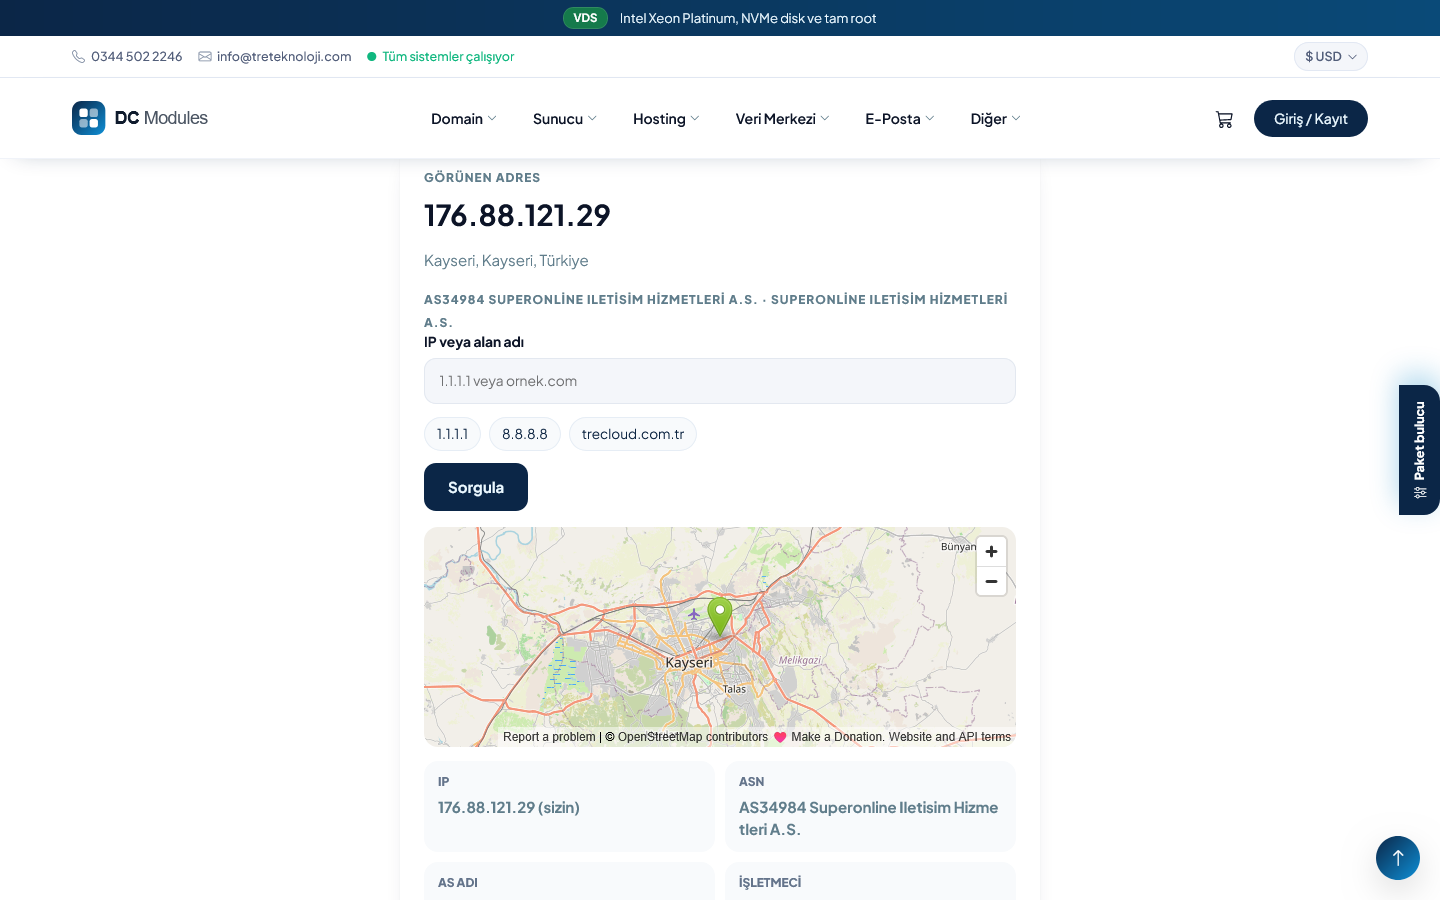
Task: Click the 176.88.121.29 (sizin) IP value
Action: pos(509,807)
